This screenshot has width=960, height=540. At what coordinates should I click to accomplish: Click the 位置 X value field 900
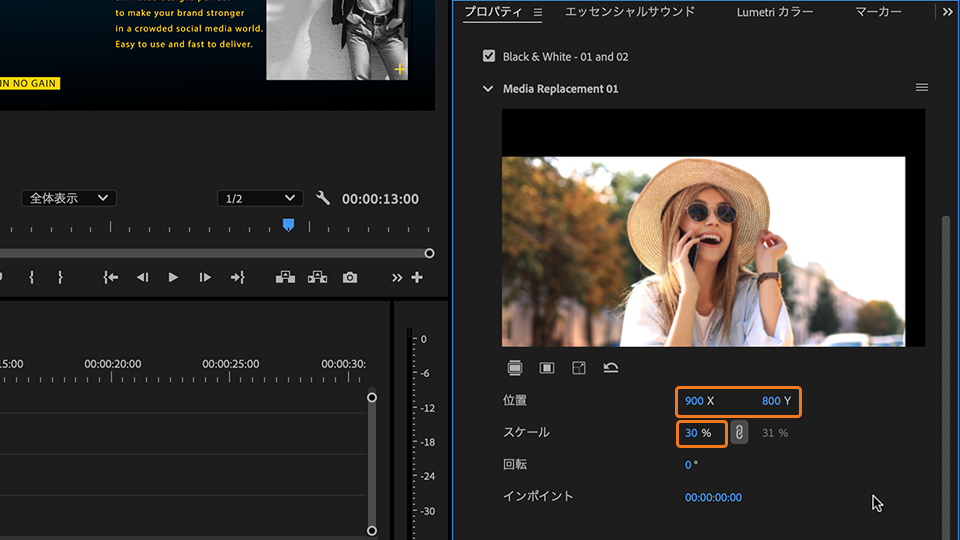[694, 401]
